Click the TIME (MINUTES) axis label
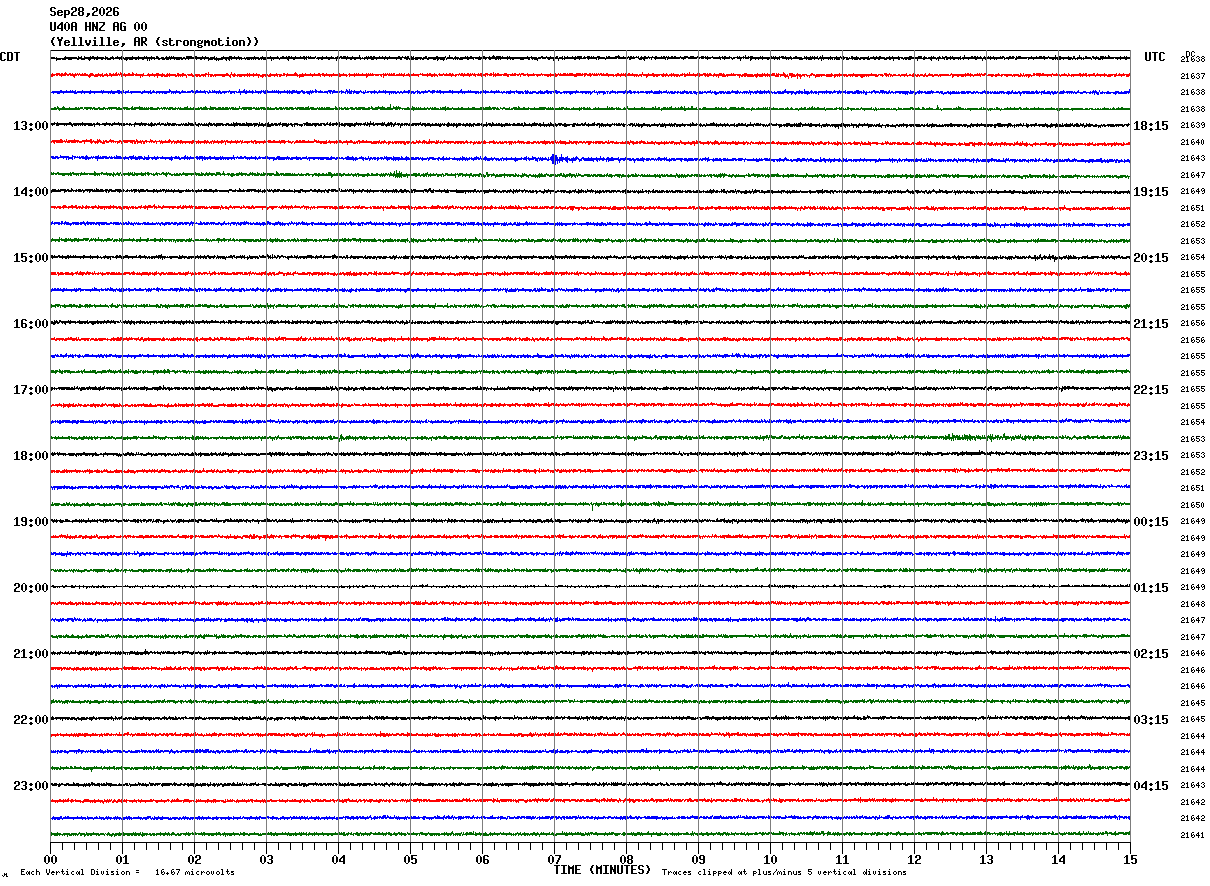Image resolution: width=1210 pixels, height=886 pixels. [x=602, y=870]
